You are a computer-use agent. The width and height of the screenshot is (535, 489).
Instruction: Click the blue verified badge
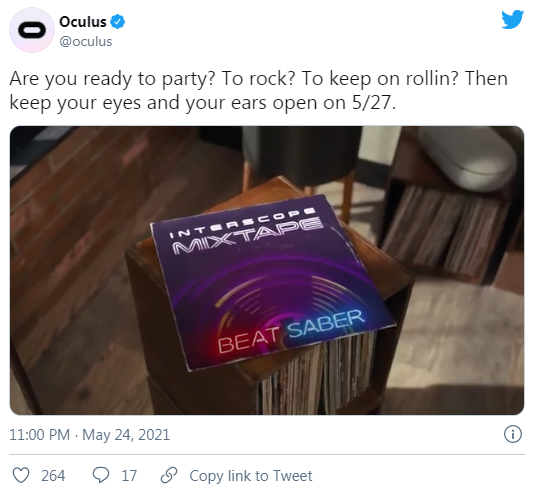(x=118, y=22)
